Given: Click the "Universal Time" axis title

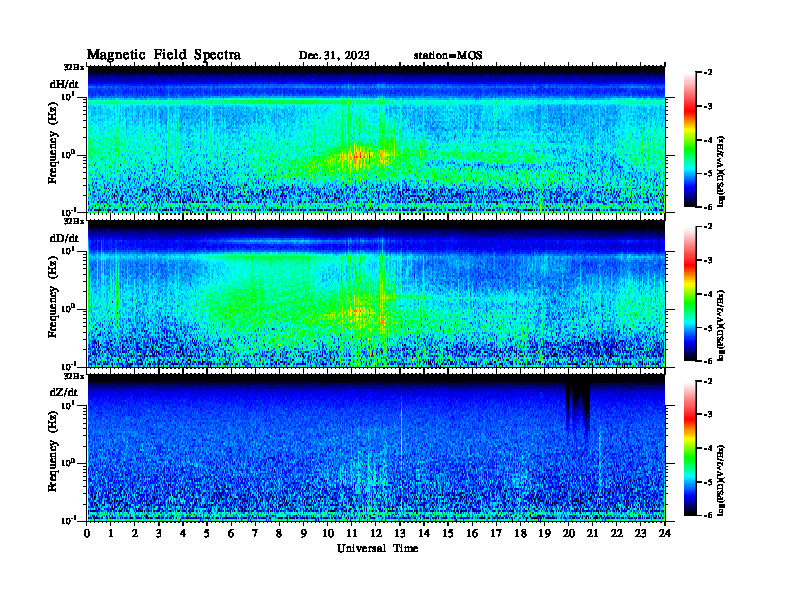Looking at the screenshot, I should click(377, 548).
